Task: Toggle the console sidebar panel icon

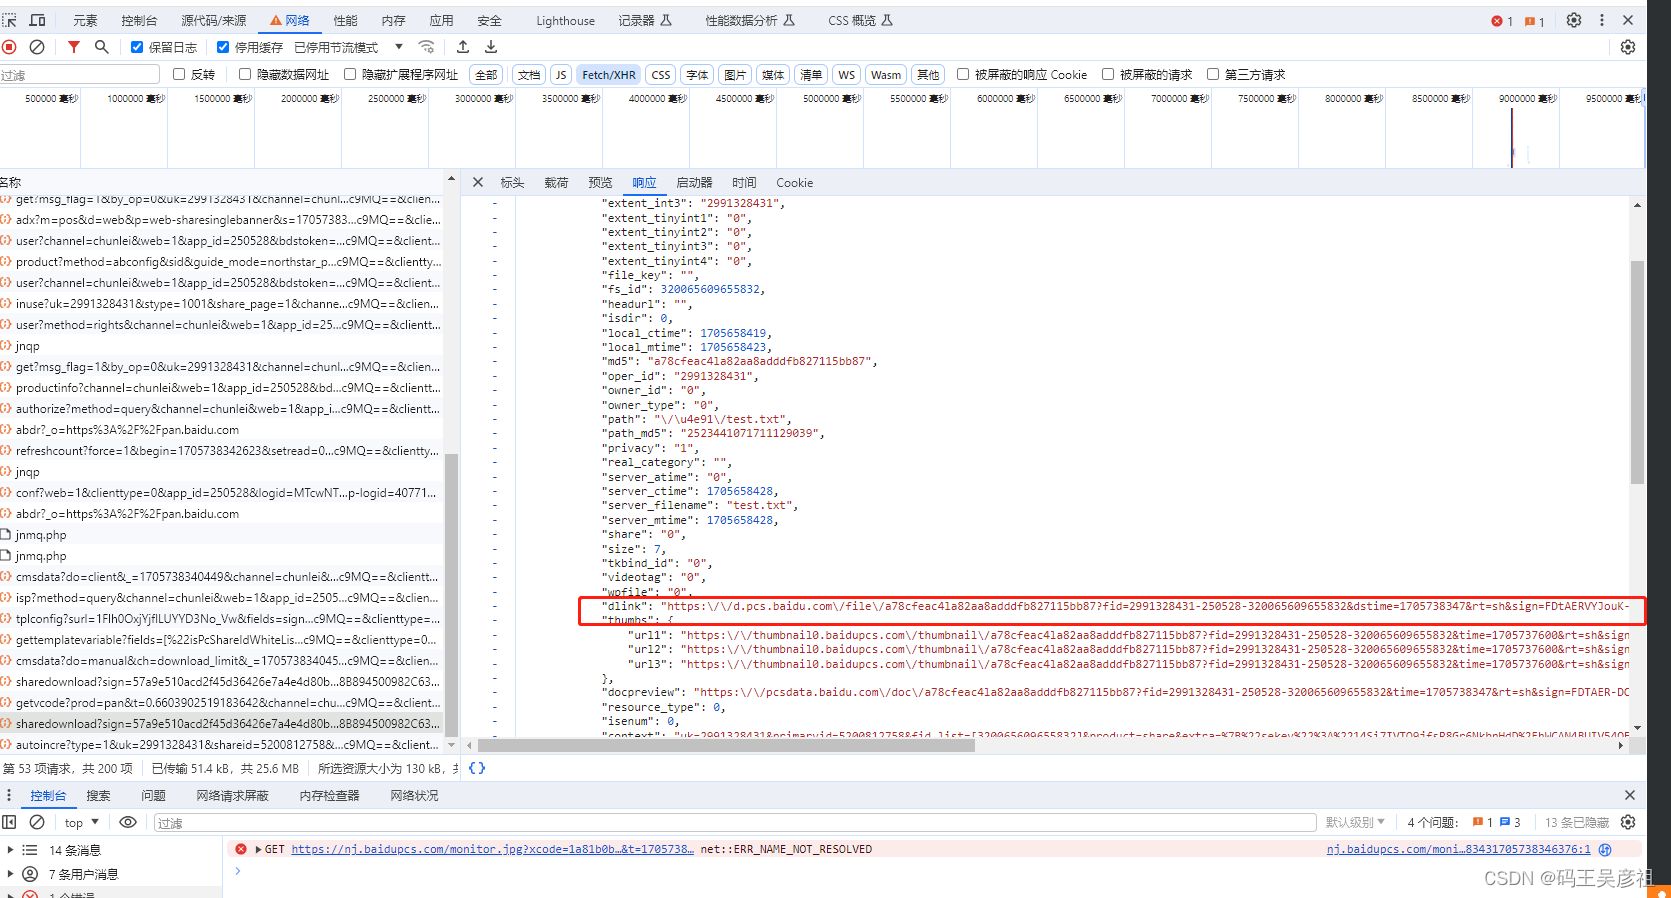Action: click(9, 822)
